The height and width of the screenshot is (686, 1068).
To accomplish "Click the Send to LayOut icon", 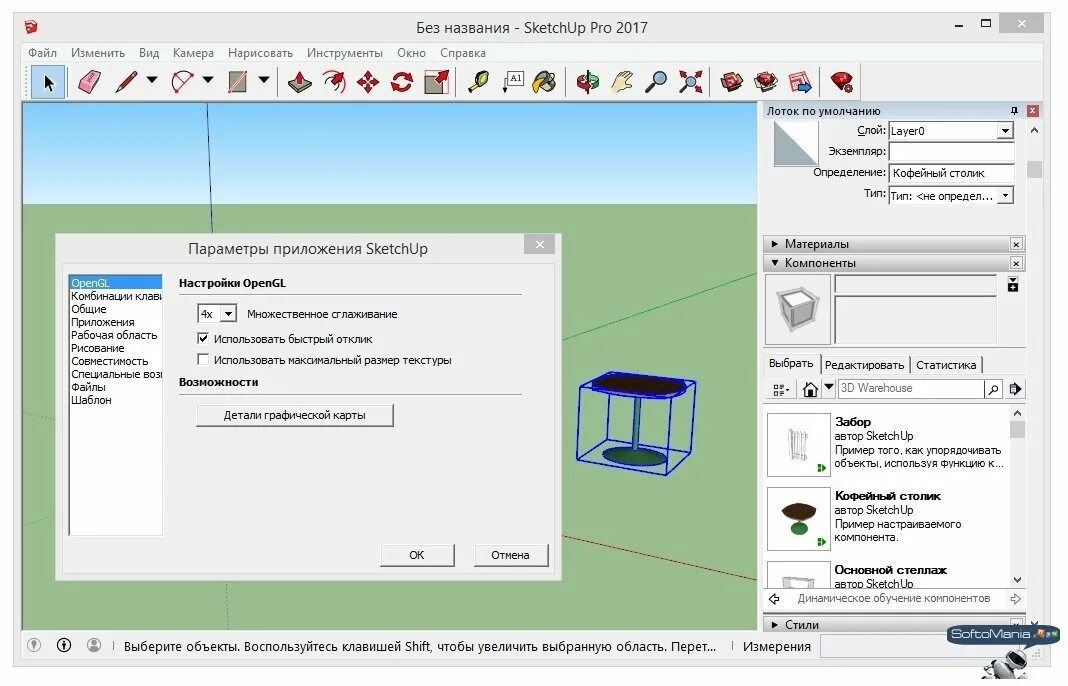I will 800,82.
